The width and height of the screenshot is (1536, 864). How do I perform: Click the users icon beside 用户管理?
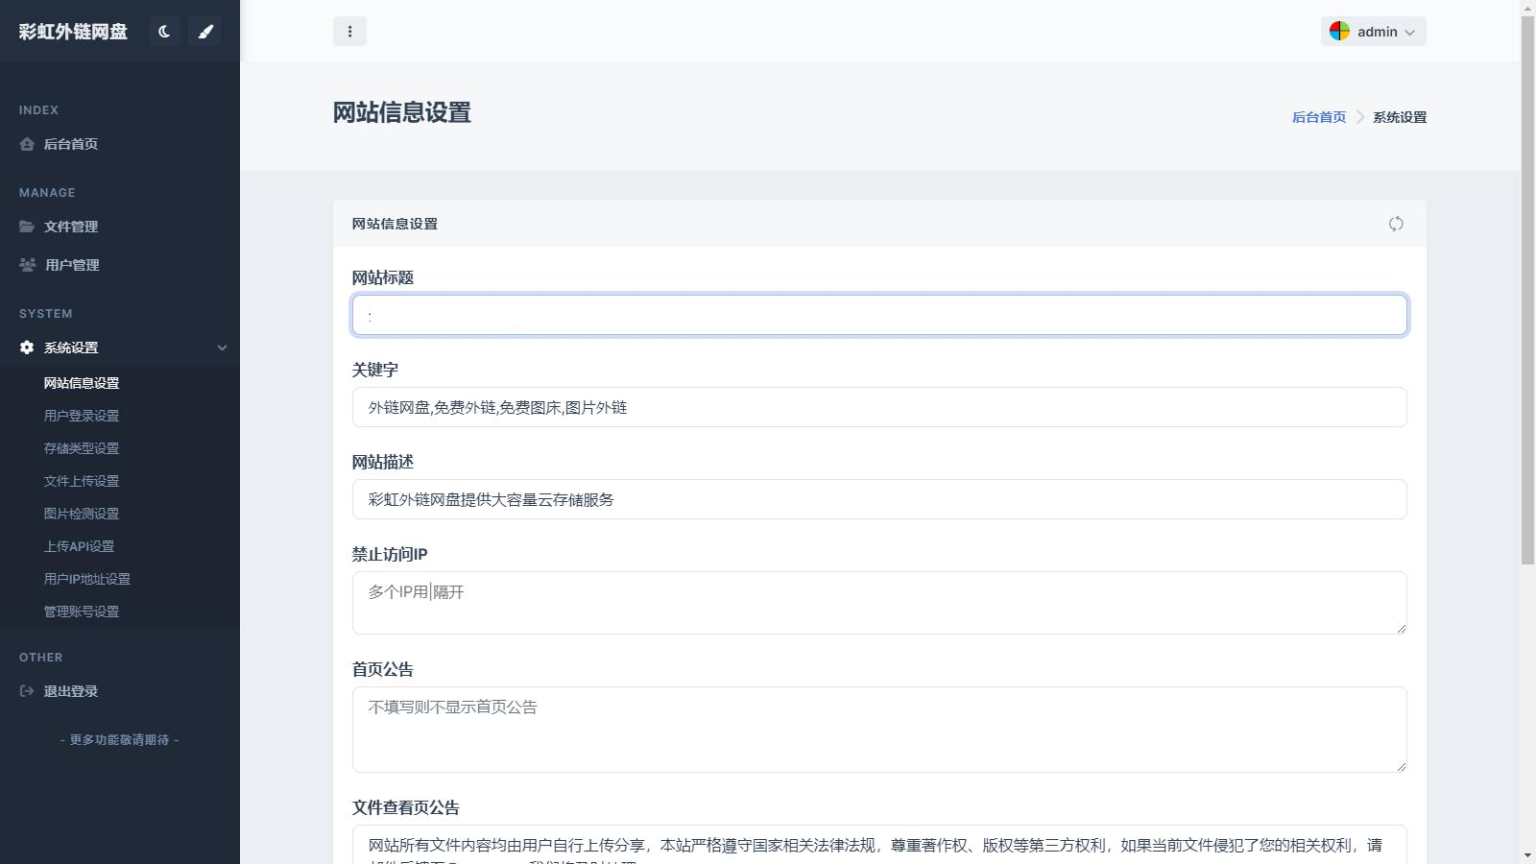click(x=27, y=265)
